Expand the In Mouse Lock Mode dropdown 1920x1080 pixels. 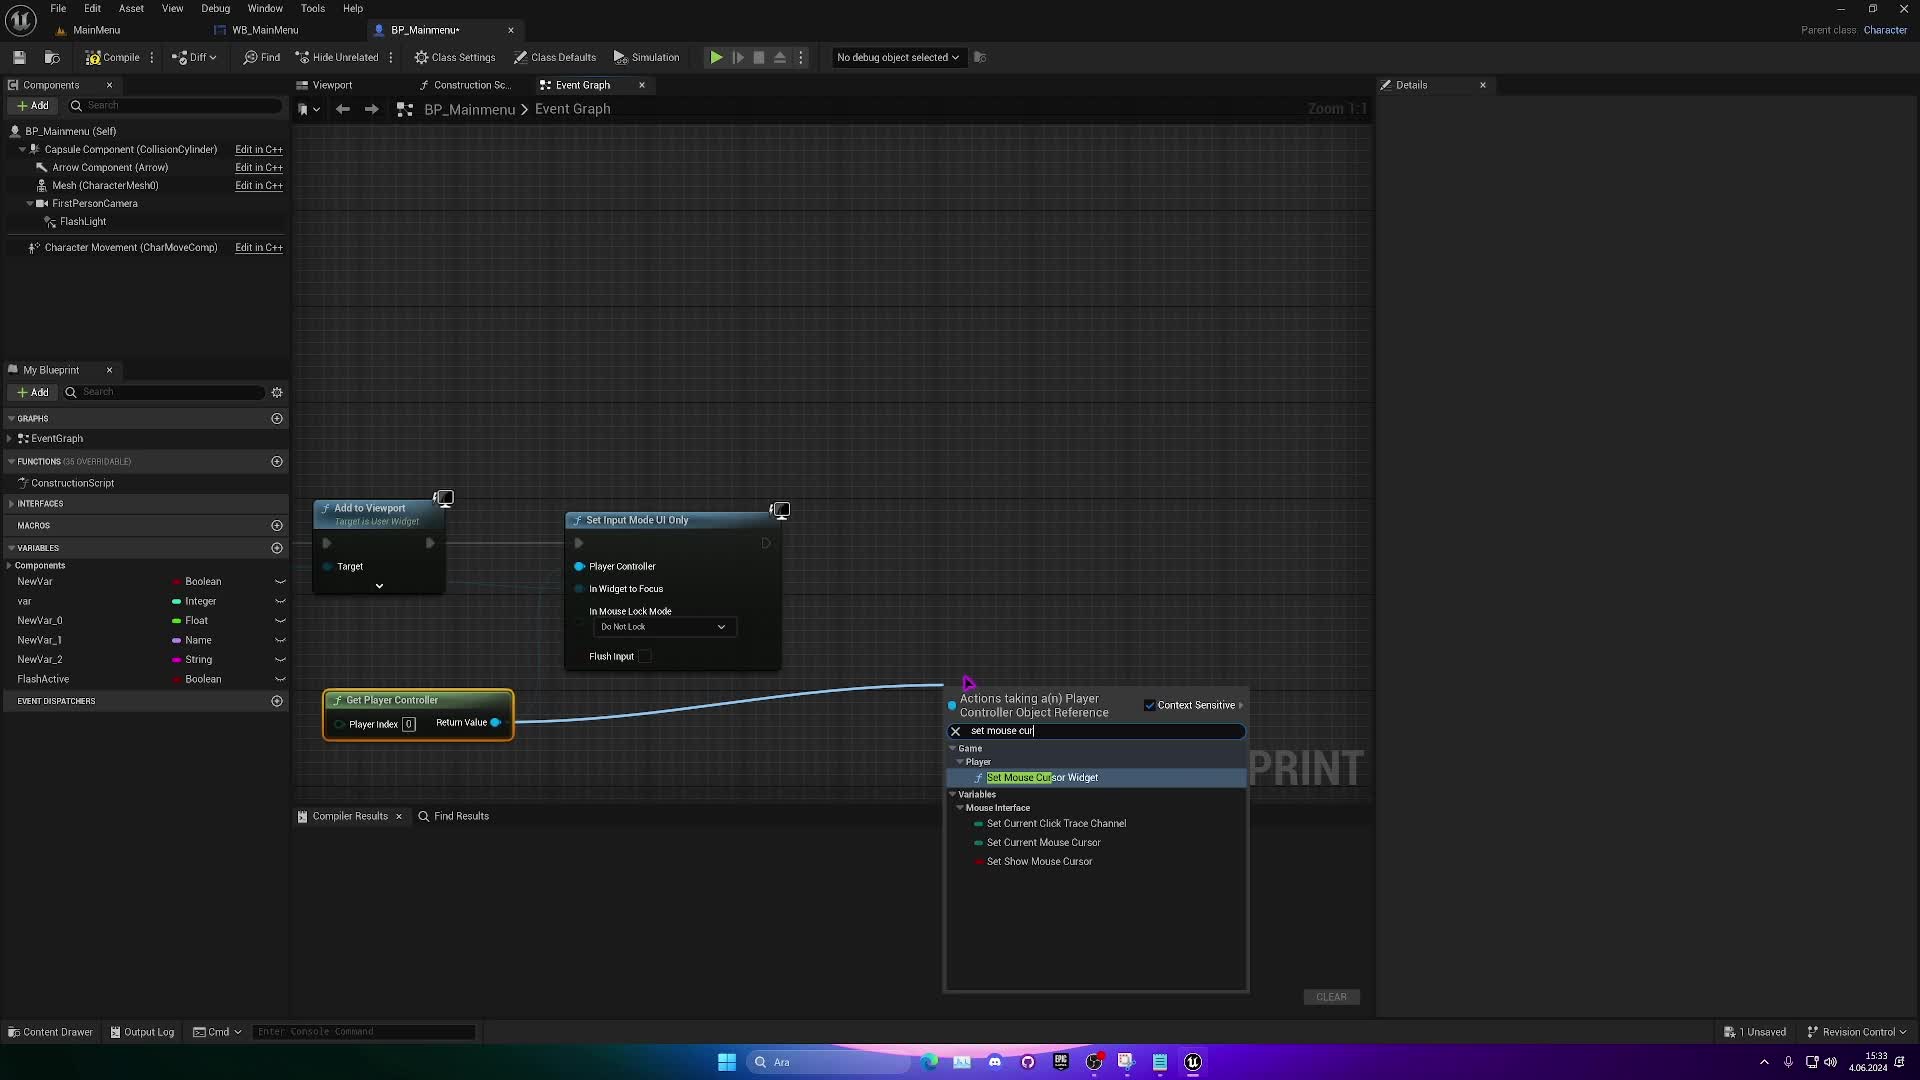pyautogui.click(x=662, y=626)
